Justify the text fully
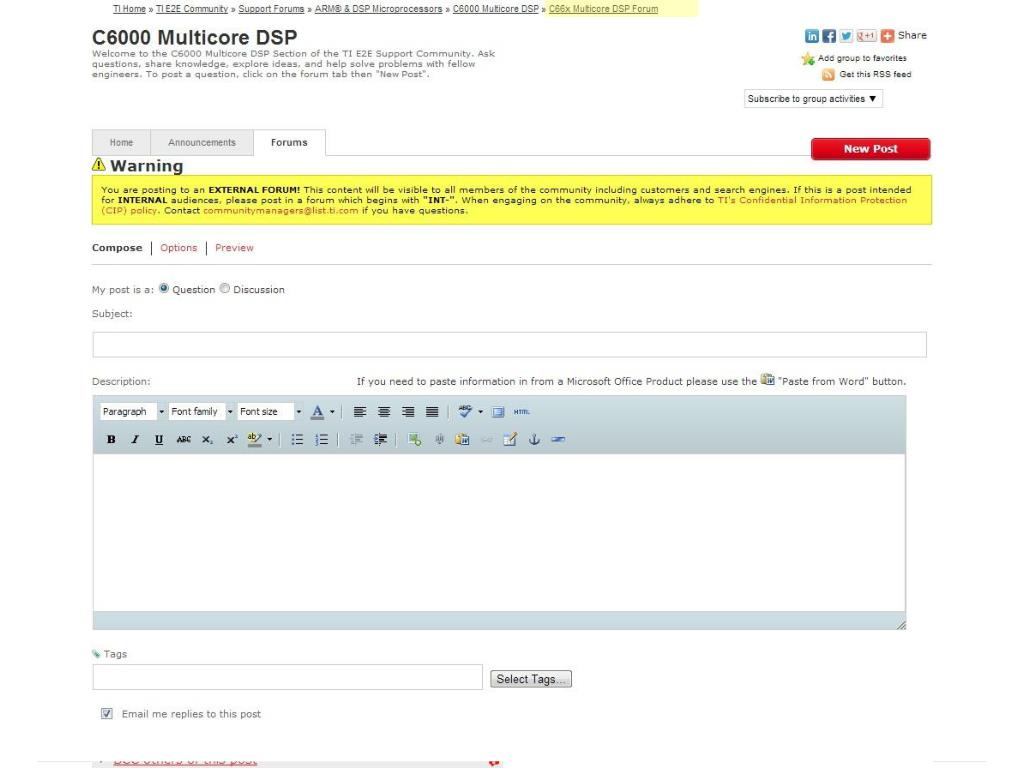 pos(432,412)
